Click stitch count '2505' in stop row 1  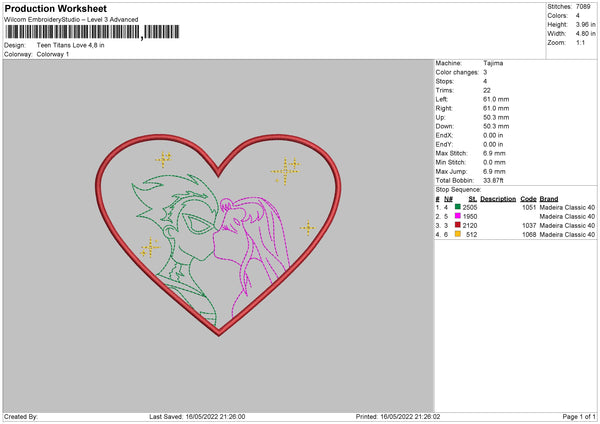pyautogui.click(x=470, y=207)
